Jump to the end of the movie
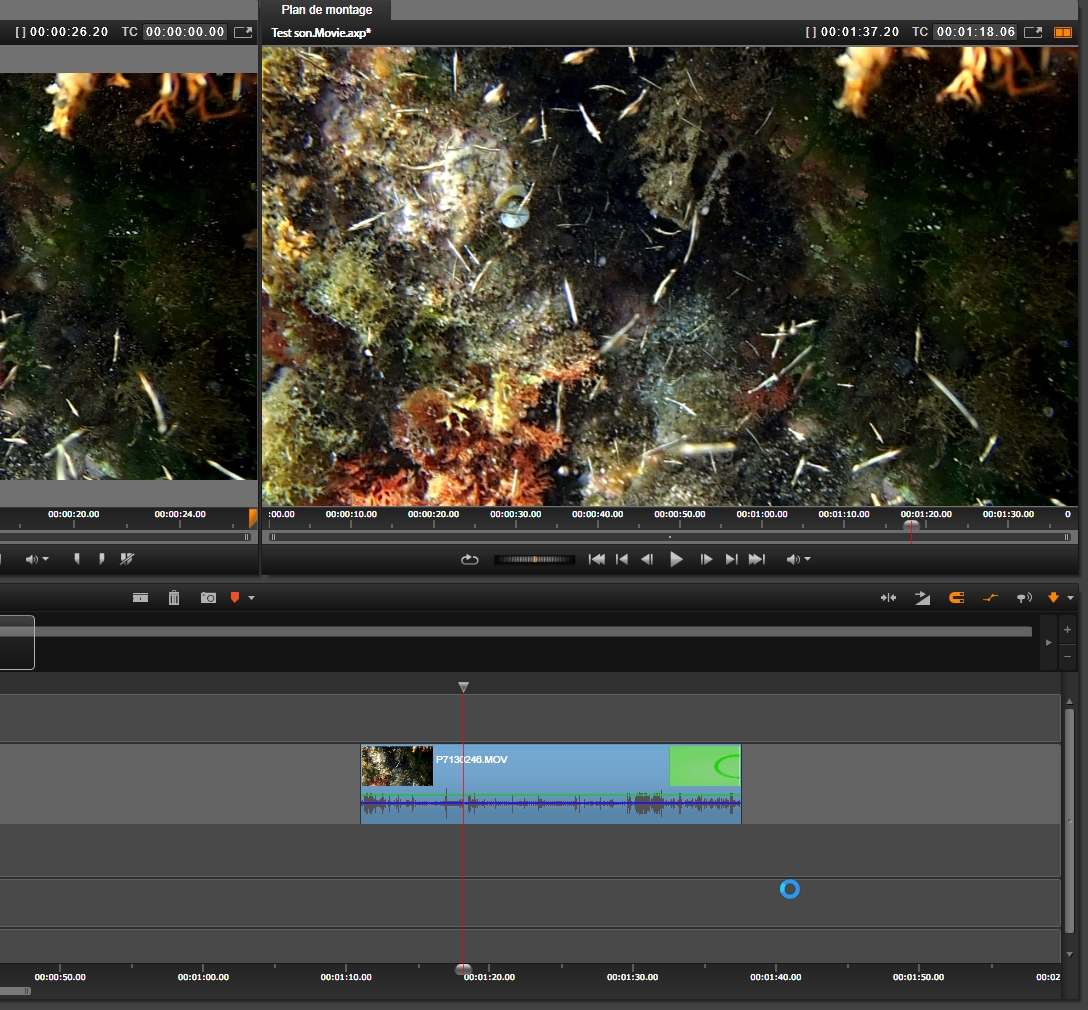This screenshot has width=1088, height=1010. click(757, 560)
